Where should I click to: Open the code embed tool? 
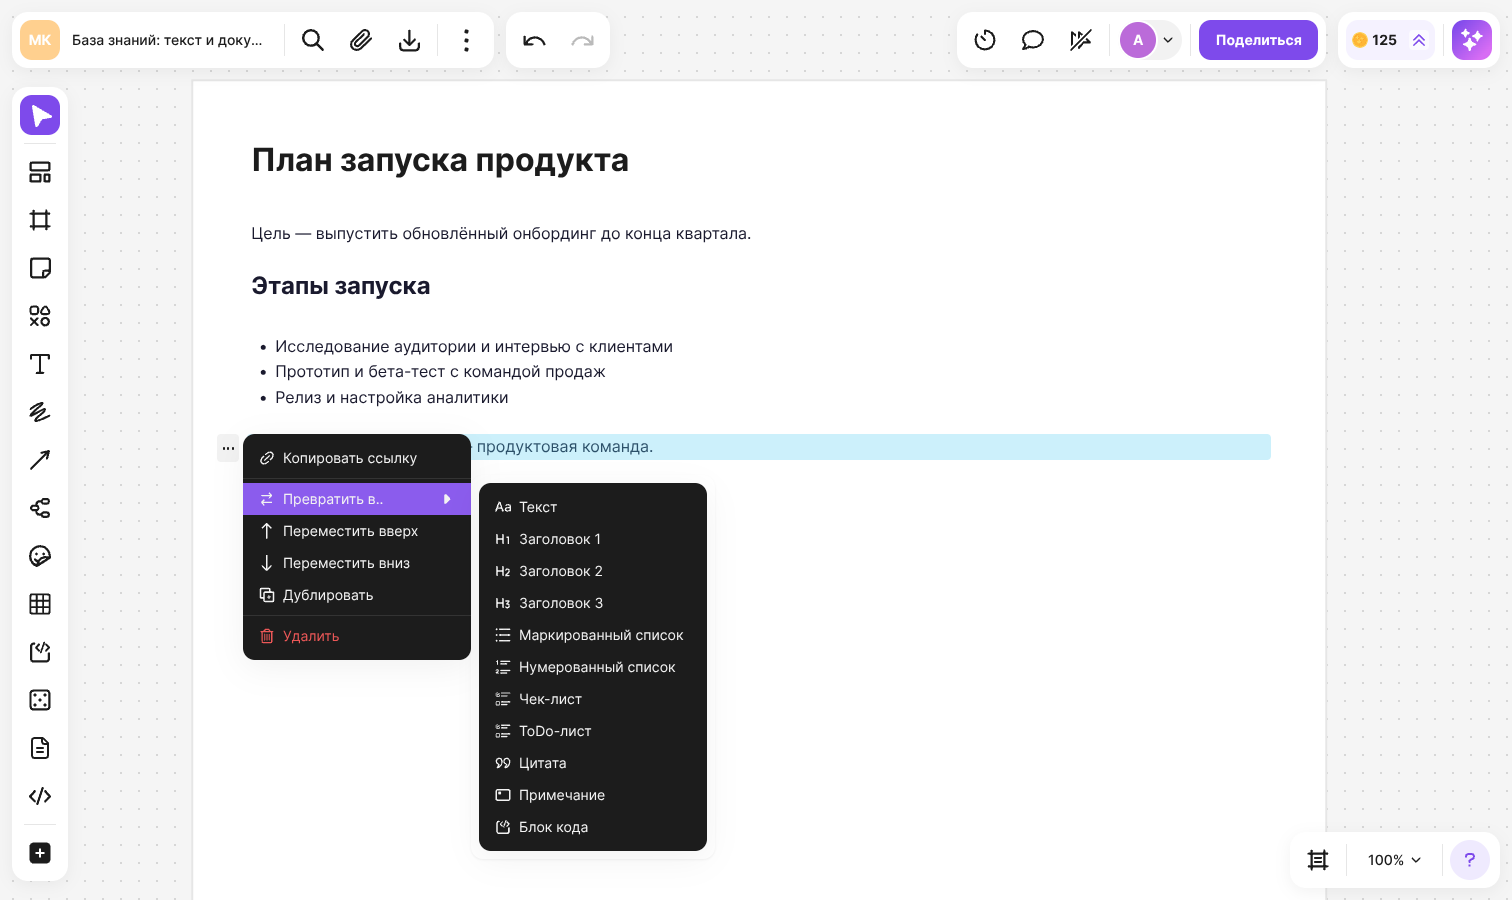(x=40, y=796)
